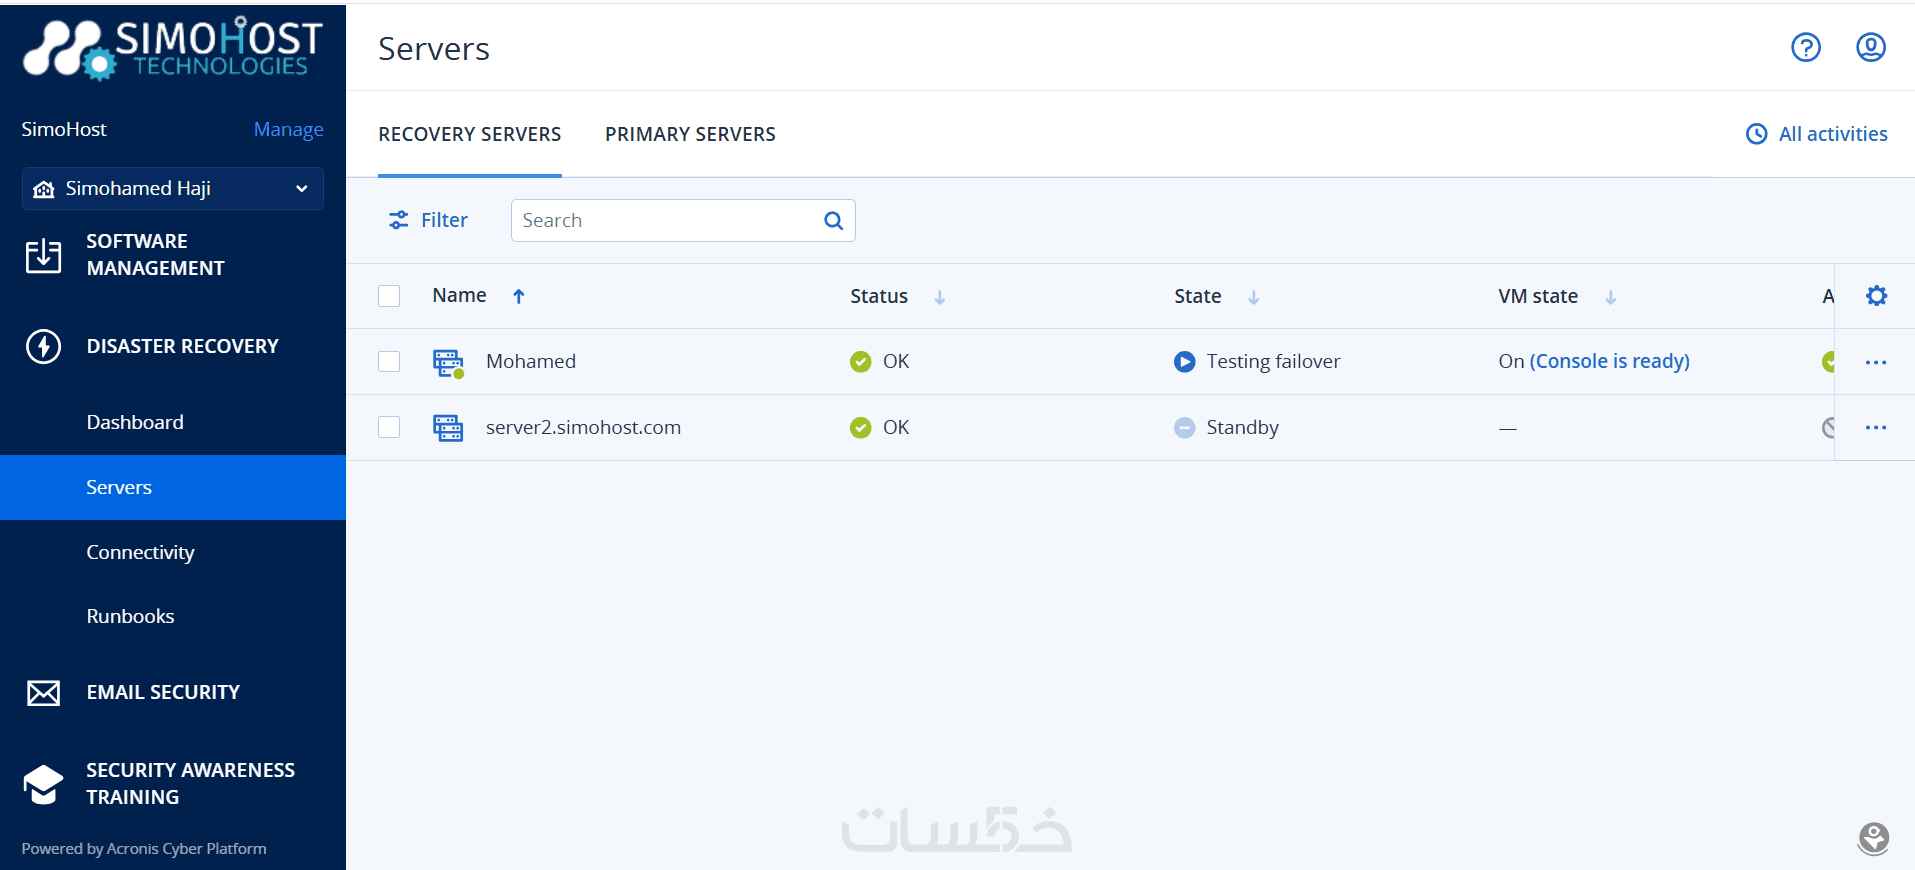Open more actions menu for Mohamed
This screenshot has width=1915, height=870.
click(1876, 362)
